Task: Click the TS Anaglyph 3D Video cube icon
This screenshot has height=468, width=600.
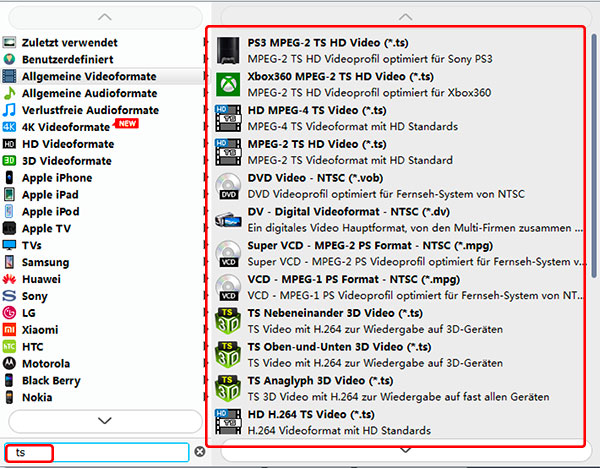Action: 228,388
